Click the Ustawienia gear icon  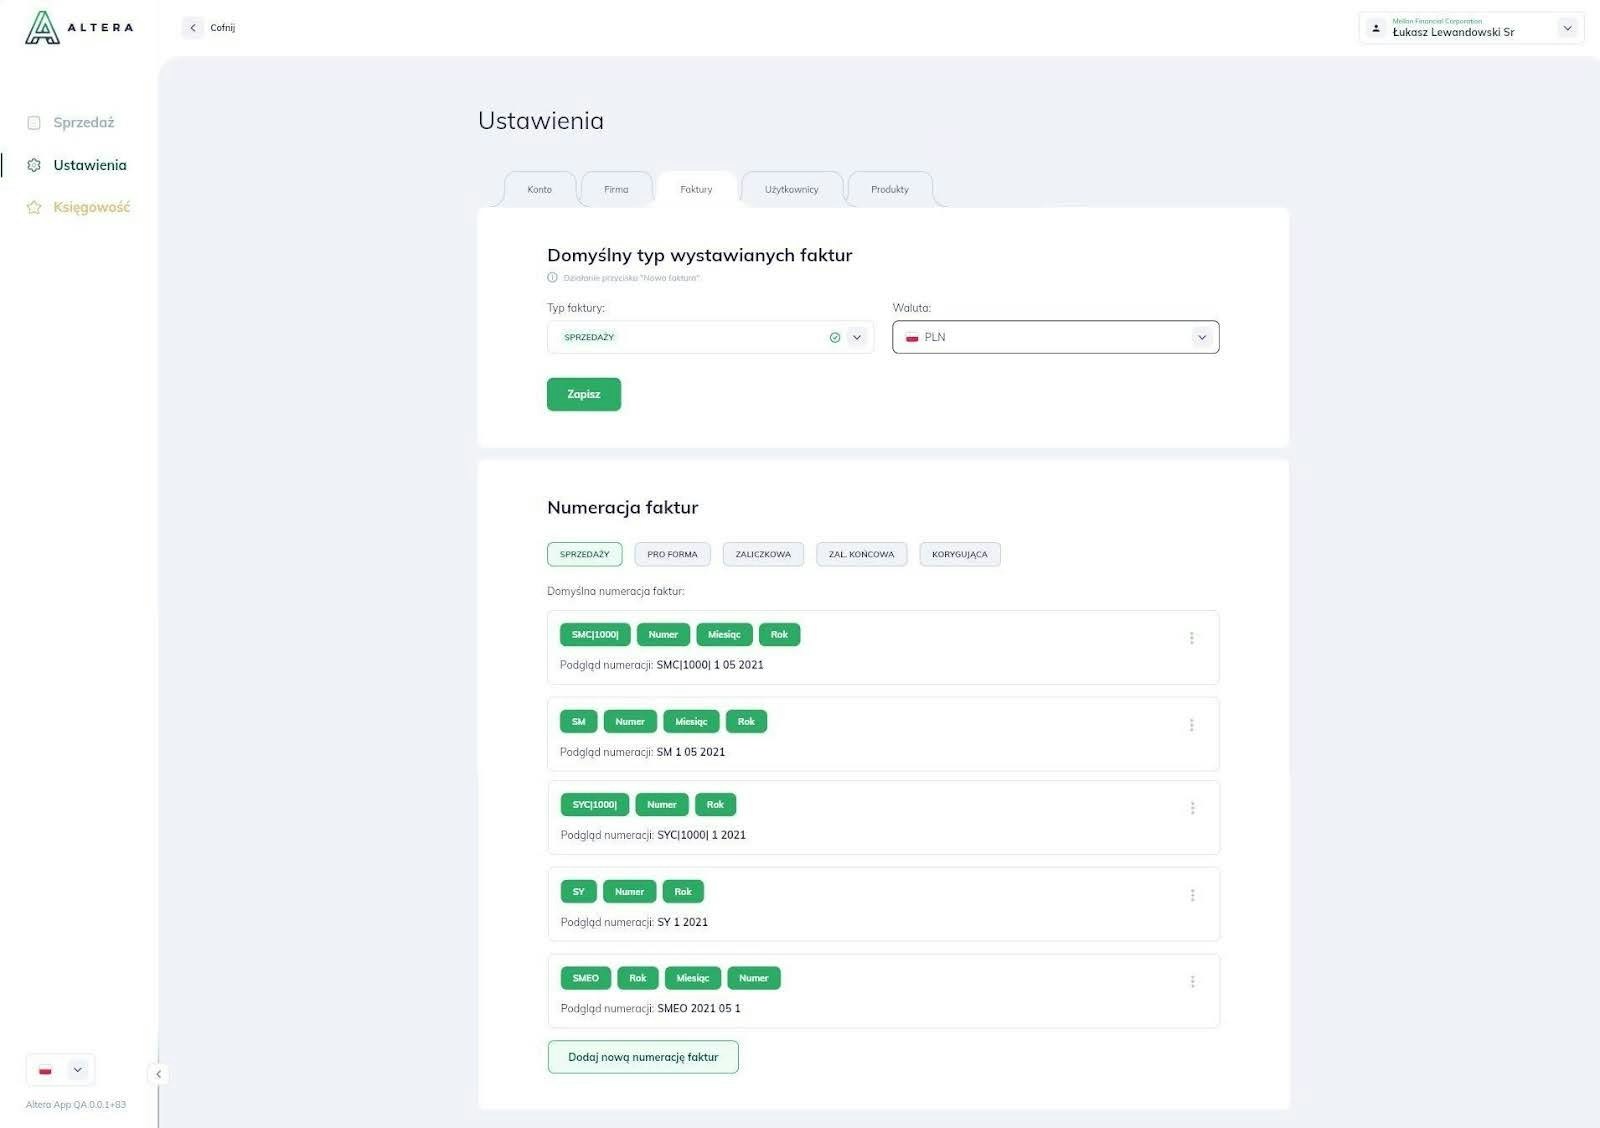34,165
